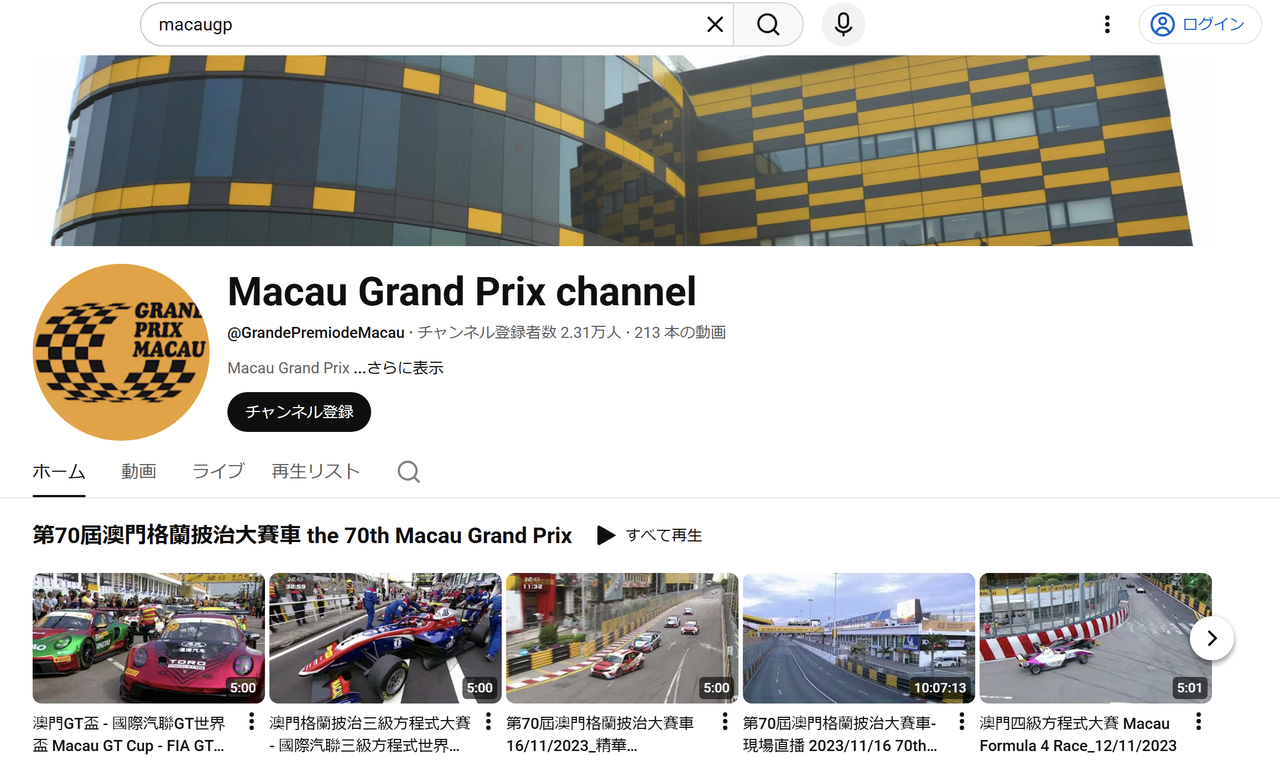Start voice search with the microphone icon
Image resolution: width=1280 pixels, height=761 pixels.
(843, 25)
